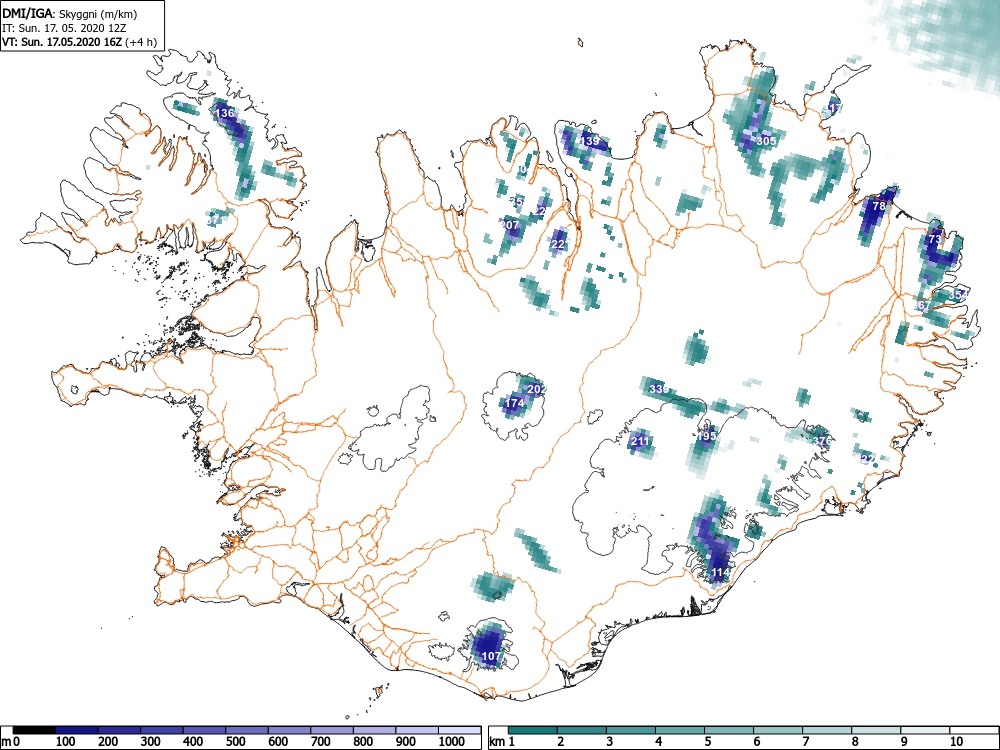Image resolution: width=1000 pixels, height=750 pixels.
Task: Select the 4–5 km teal legend segment
Action: (x=680, y=730)
